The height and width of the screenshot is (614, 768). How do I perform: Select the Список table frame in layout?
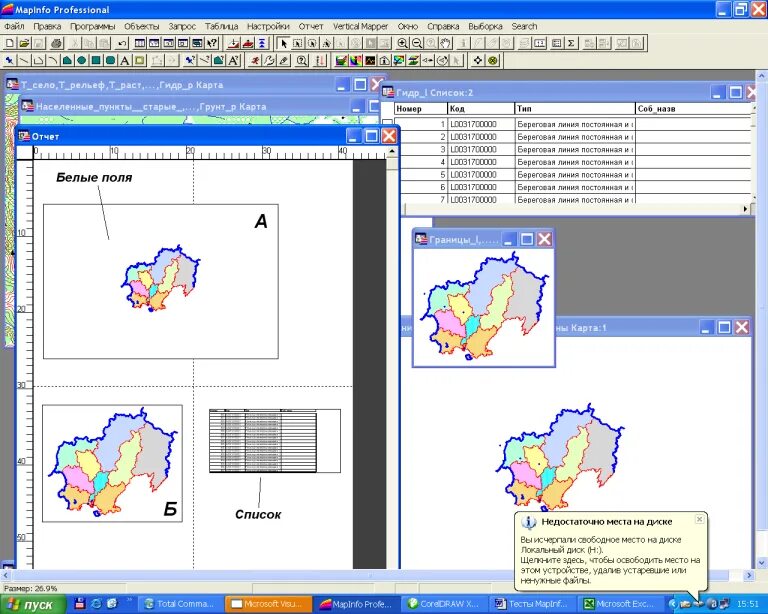[275, 441]
